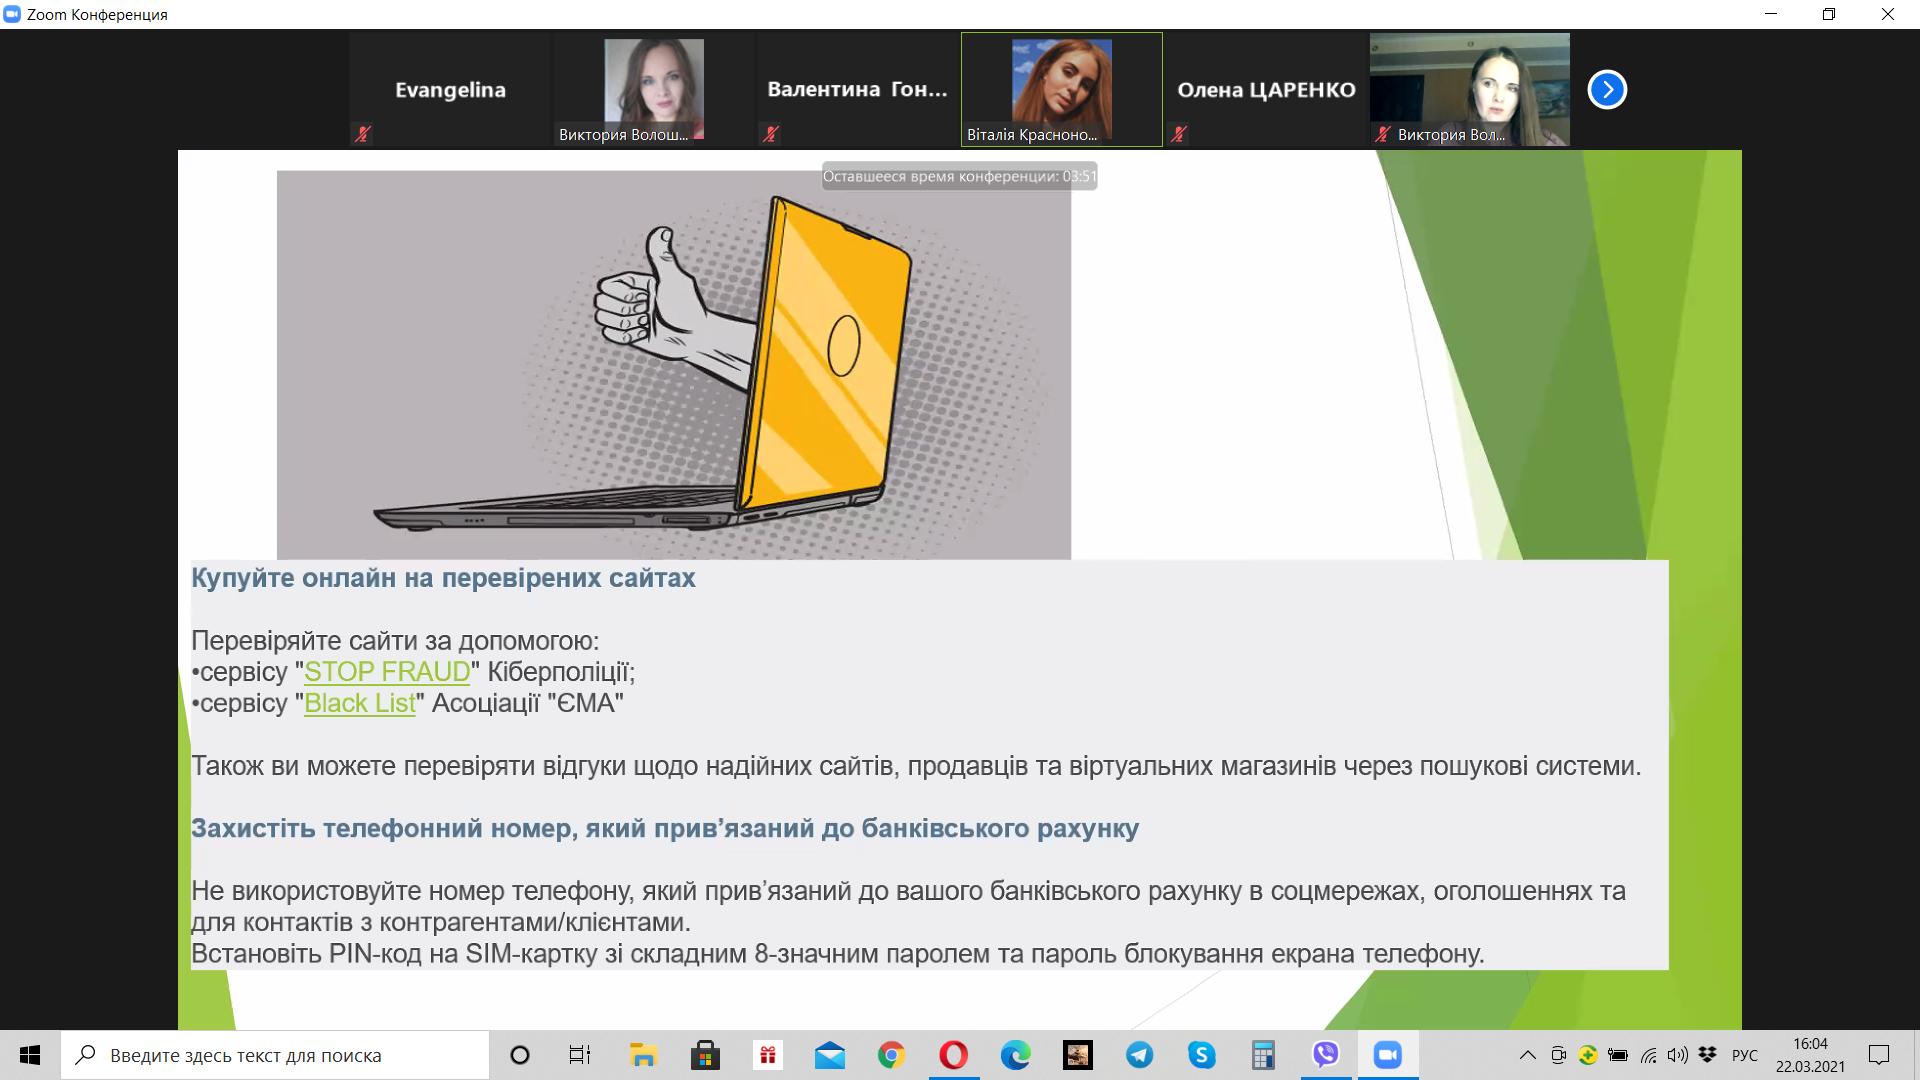1920x1080 pixels.
Task: Open the volume control in tray
Action: pos(1678,1055)
